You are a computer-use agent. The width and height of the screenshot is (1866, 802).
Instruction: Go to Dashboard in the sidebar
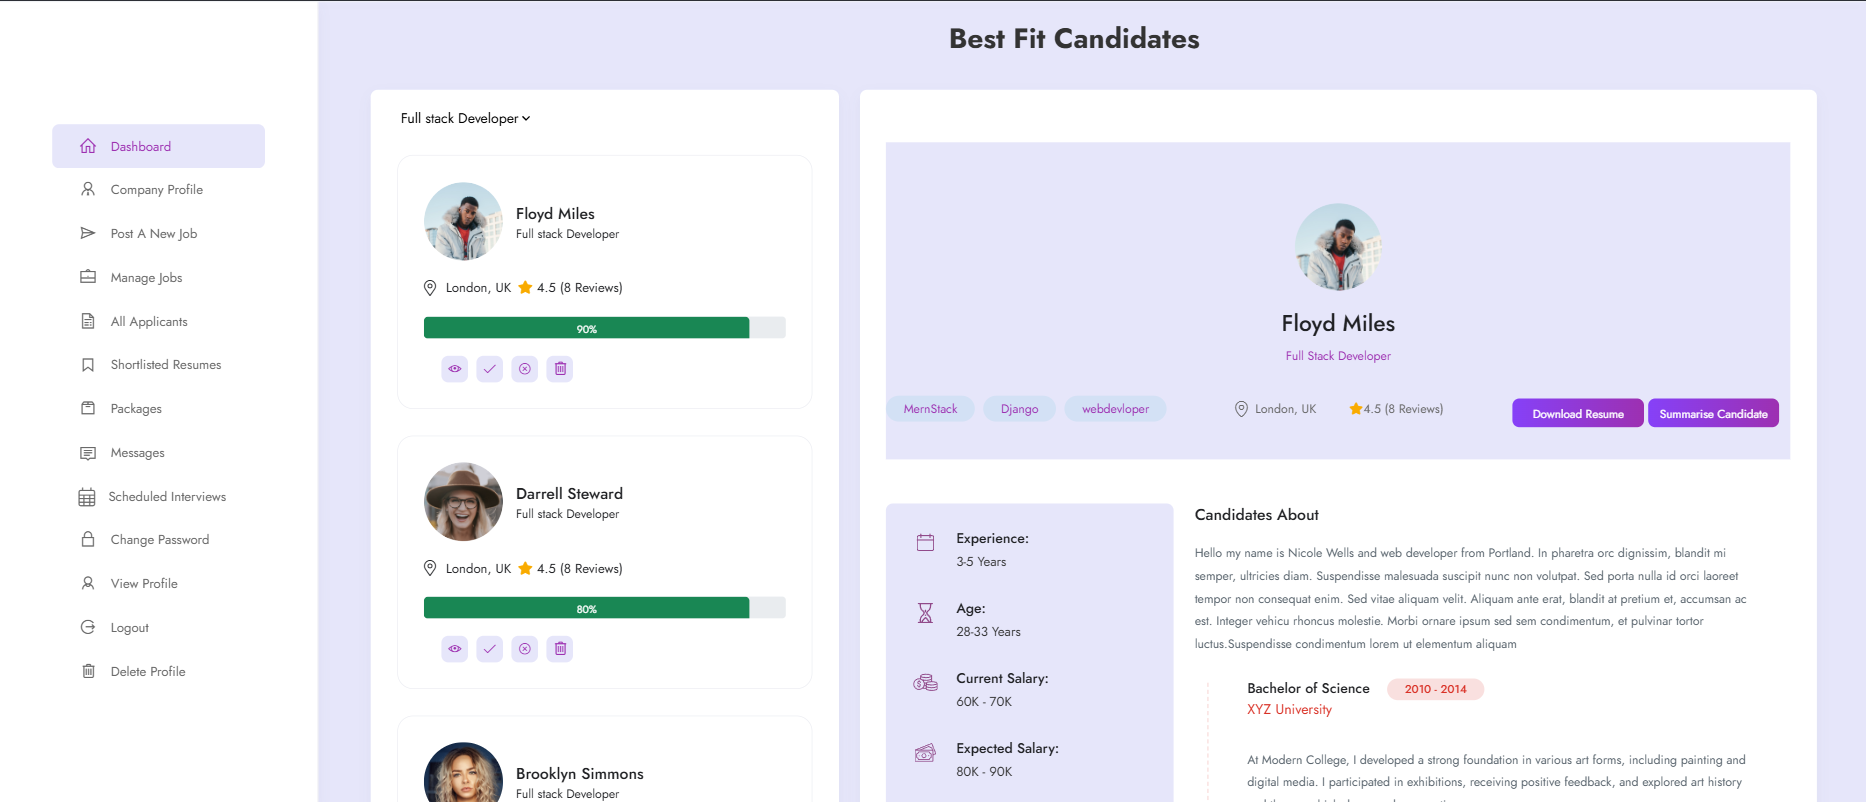click(158, 146)
